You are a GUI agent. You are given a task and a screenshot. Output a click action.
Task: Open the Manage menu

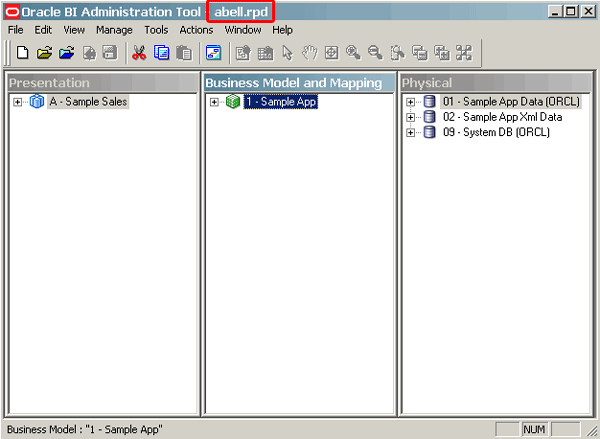(114, 30)
